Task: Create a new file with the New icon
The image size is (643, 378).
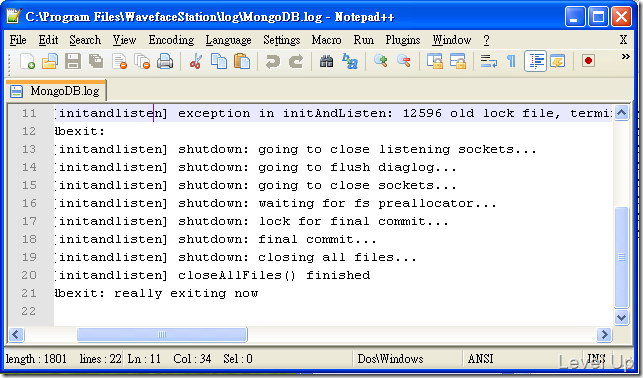Action: [27, 61]
